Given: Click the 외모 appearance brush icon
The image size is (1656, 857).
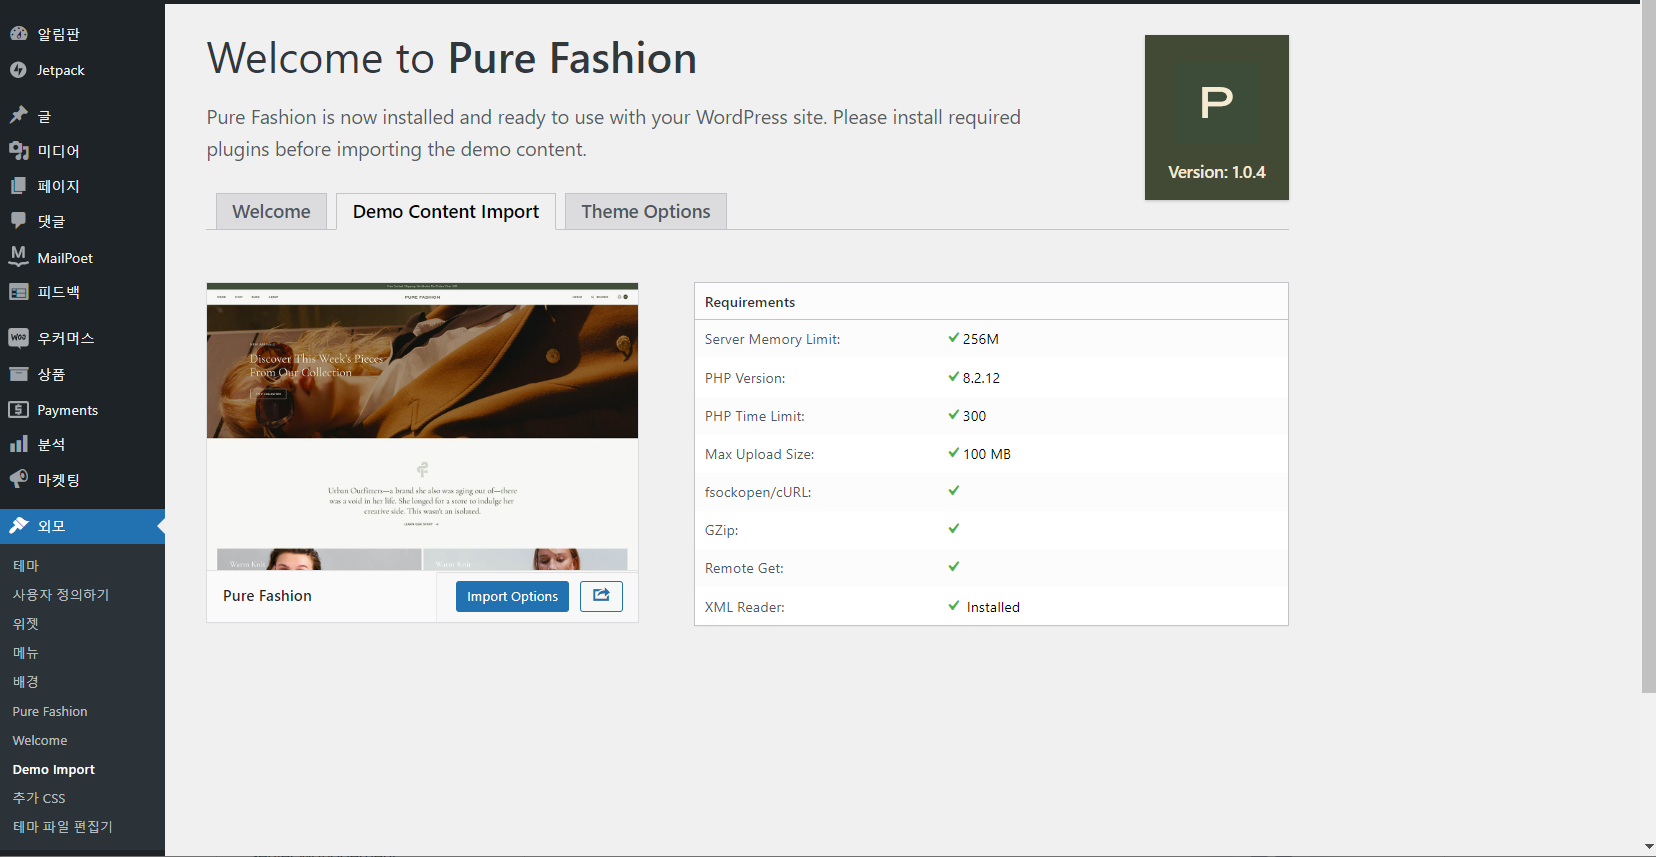Looking at the screenshot, I should click(18, 526).
